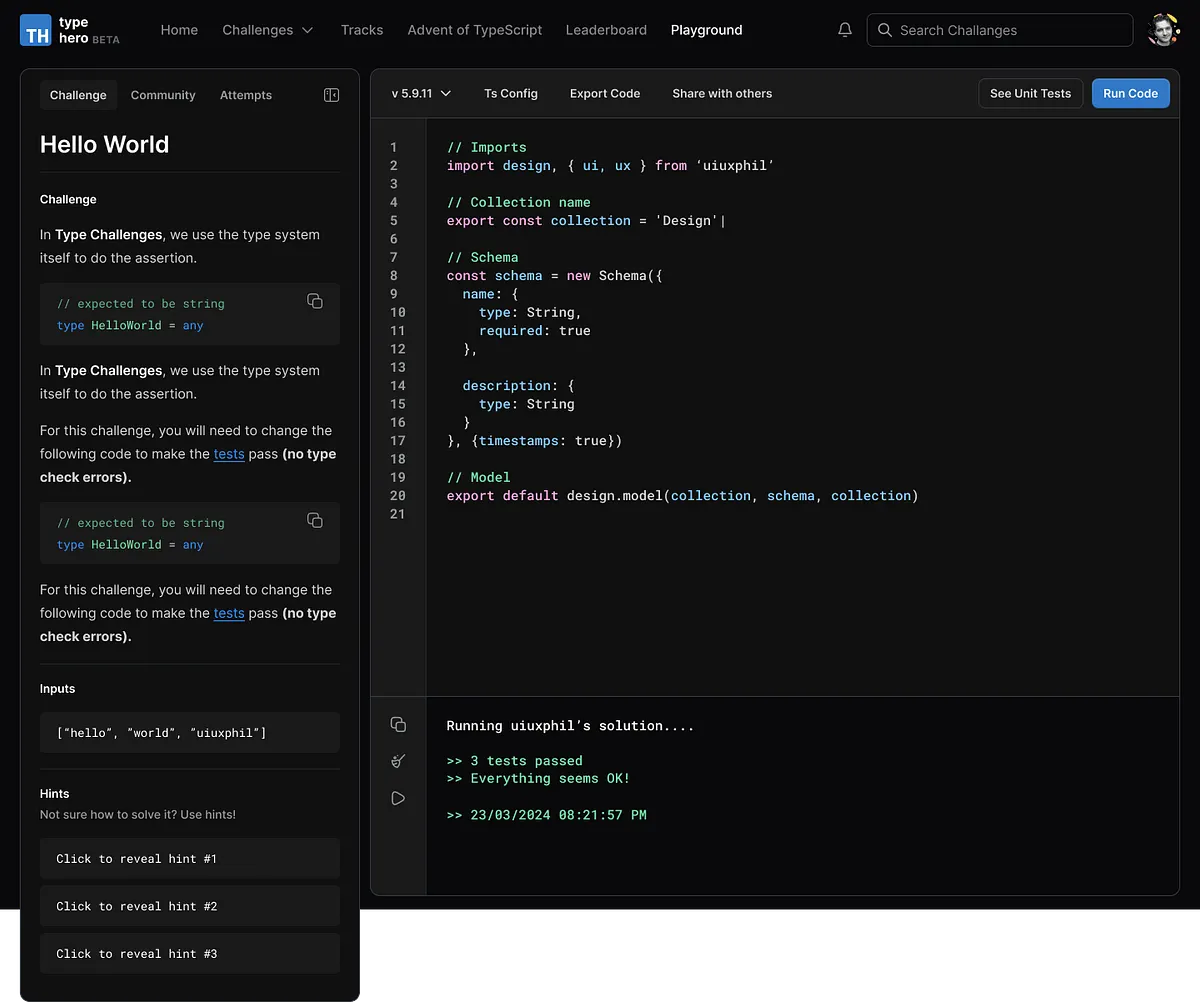Focus the Search Challanges field

(1000, 30)
